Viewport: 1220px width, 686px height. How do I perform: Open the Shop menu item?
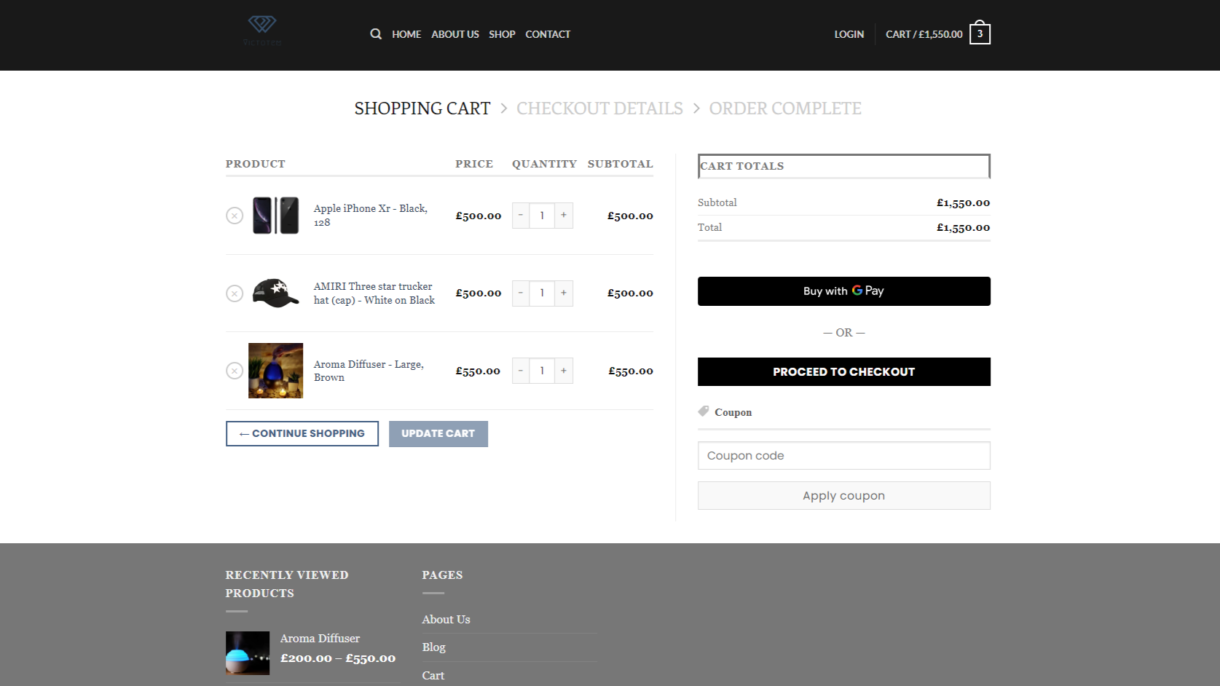point(502,34)
